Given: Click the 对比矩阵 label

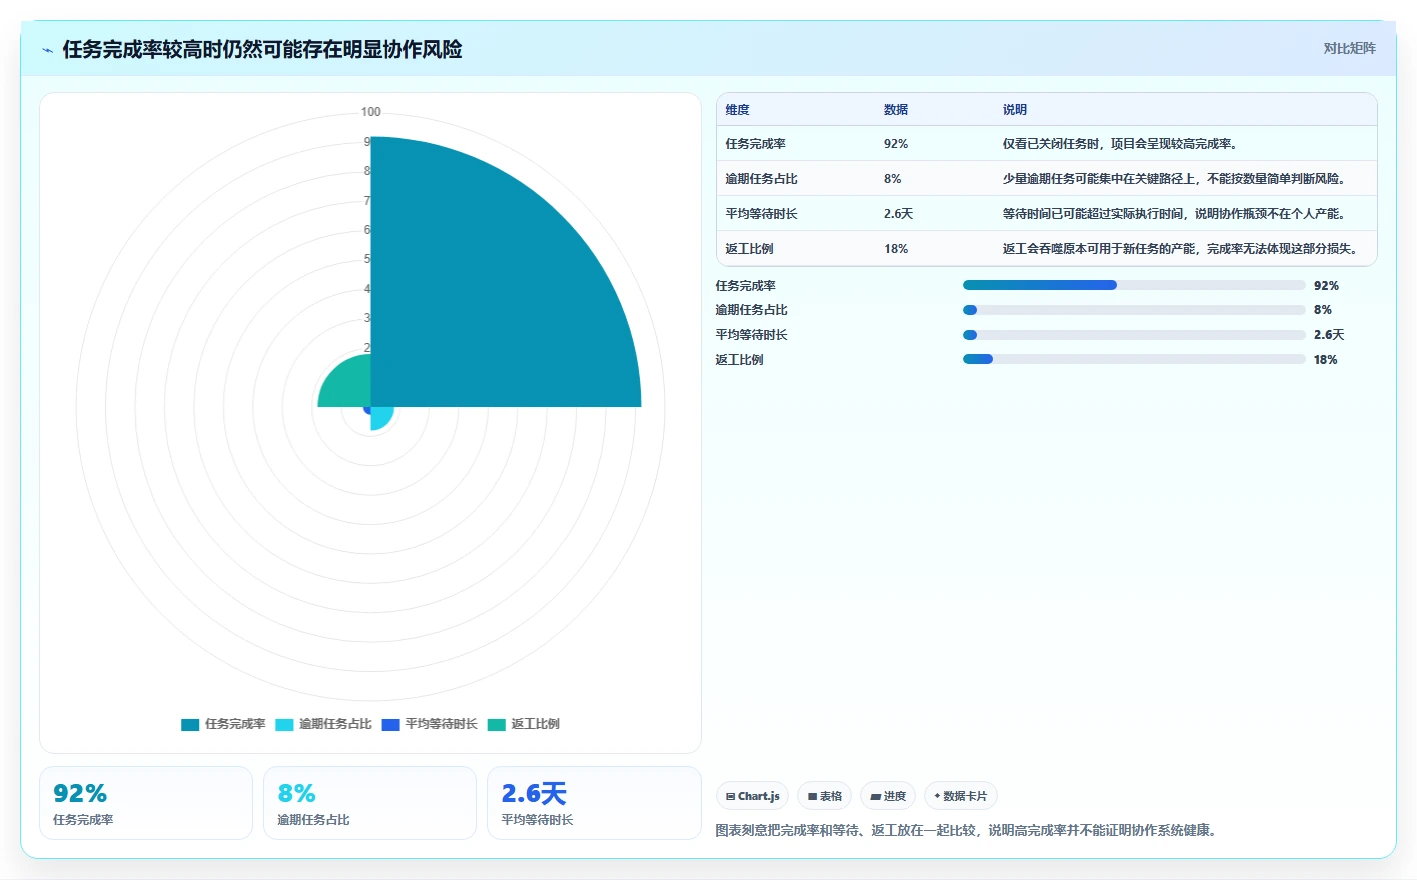Looking at the screenshot, I should coord(1349,48).
